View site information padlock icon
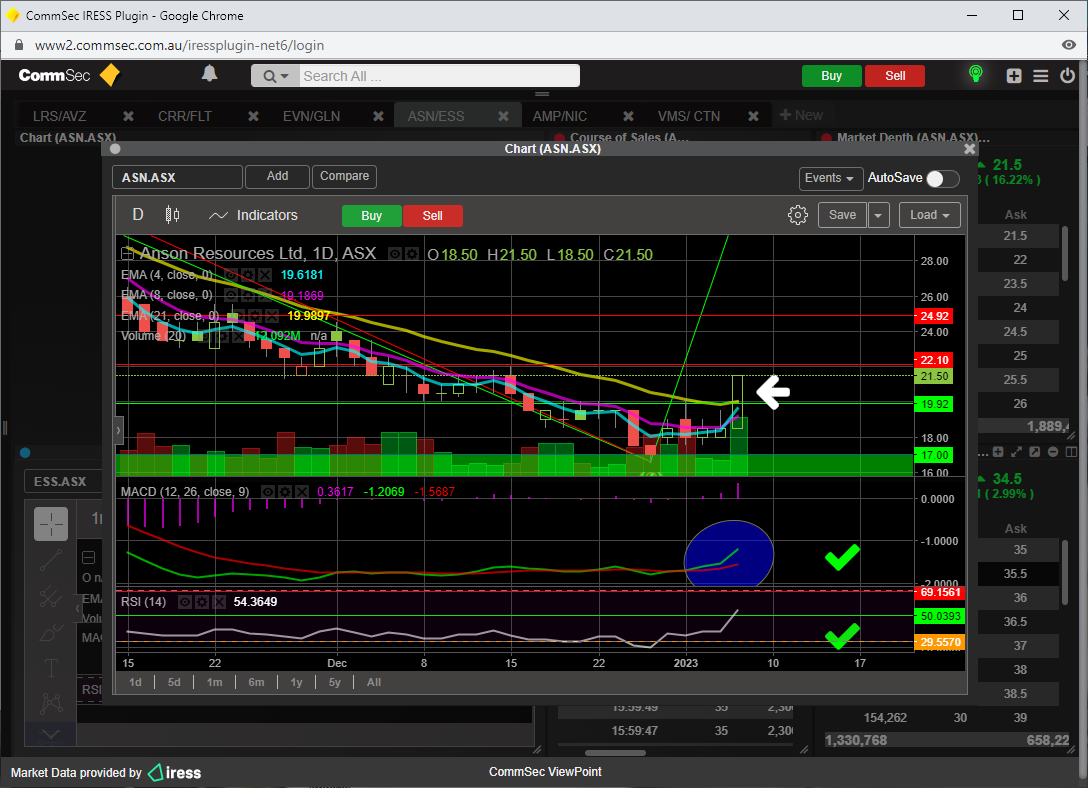 click(x=19, y=45)
